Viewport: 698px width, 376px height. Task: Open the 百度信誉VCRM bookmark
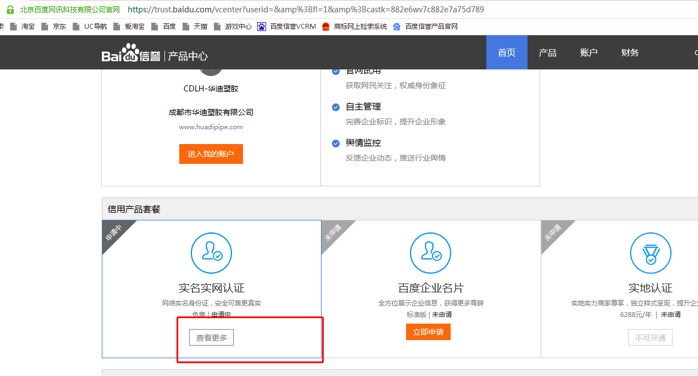click(287, 27)
